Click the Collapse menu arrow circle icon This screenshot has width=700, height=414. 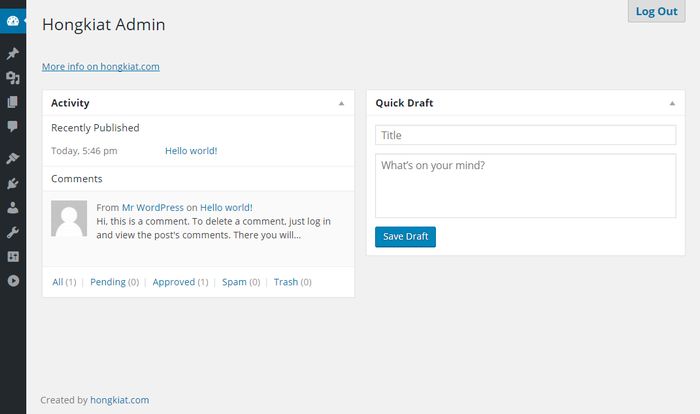(x=13, y=280)
